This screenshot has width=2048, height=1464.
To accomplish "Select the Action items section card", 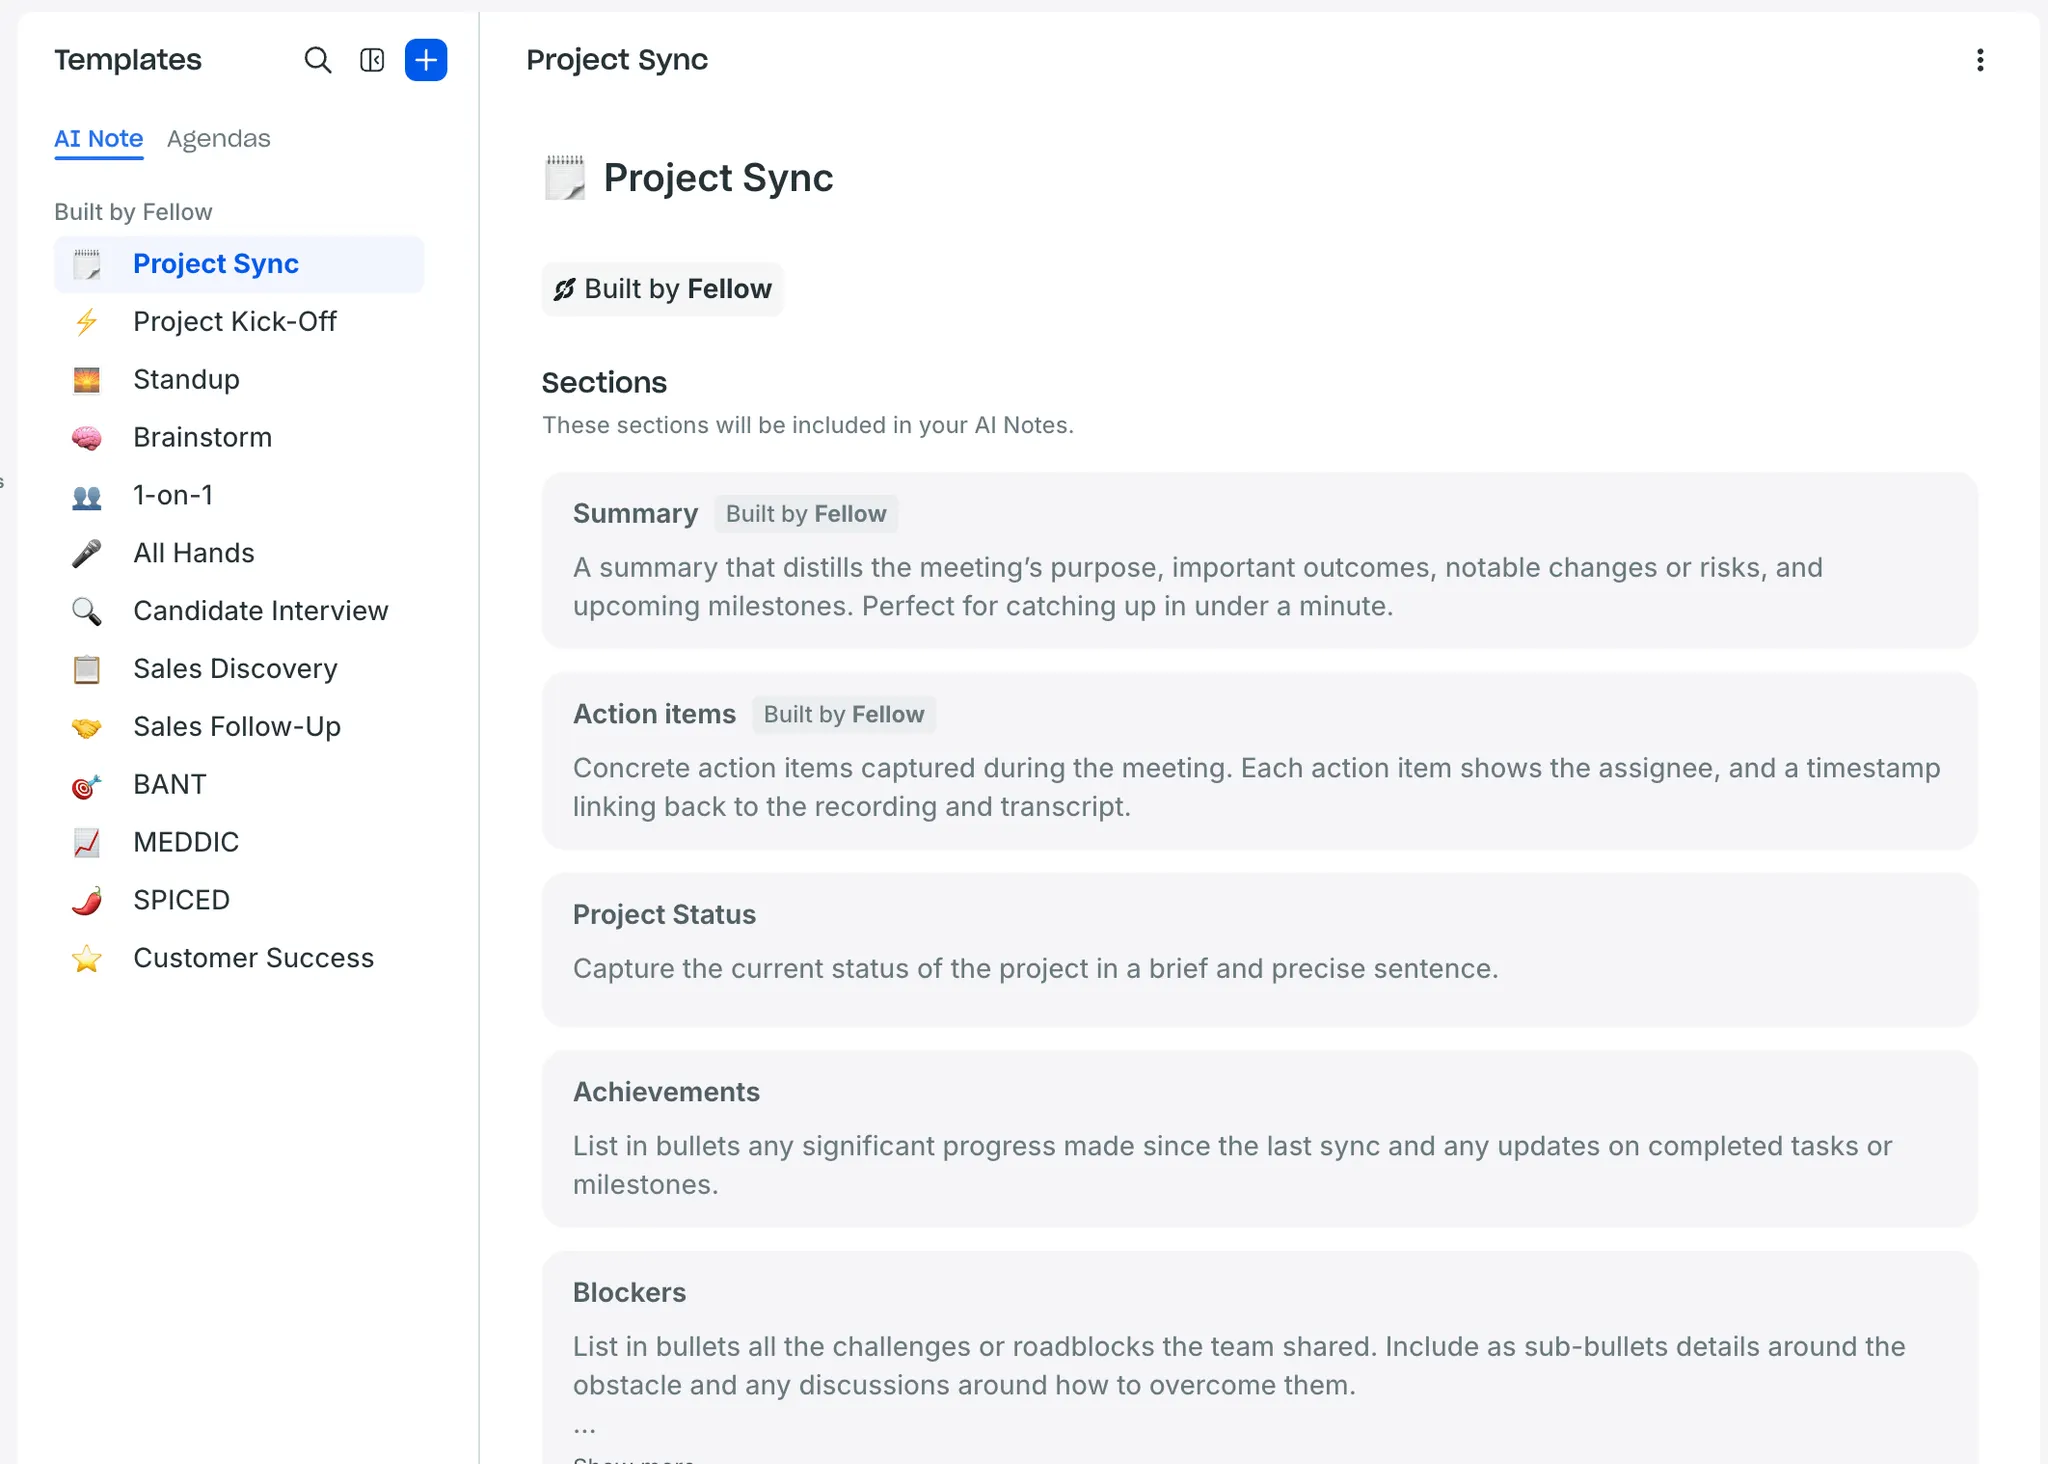I will (x=1259, y=761).
